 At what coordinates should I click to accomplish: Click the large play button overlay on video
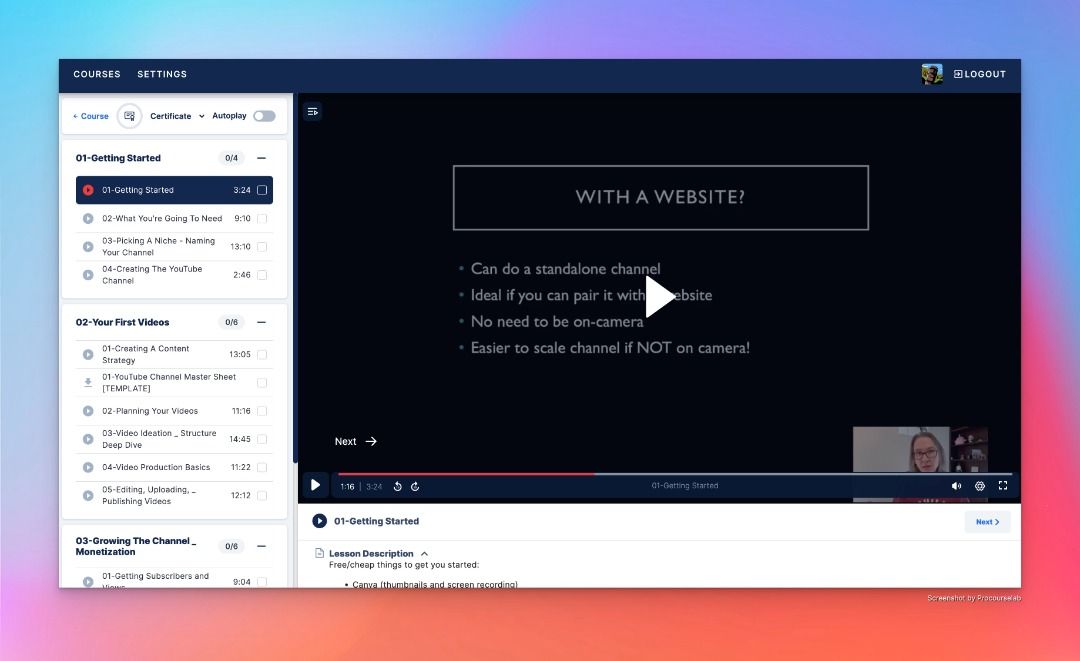pyautogui.click(x=660, y=297)
